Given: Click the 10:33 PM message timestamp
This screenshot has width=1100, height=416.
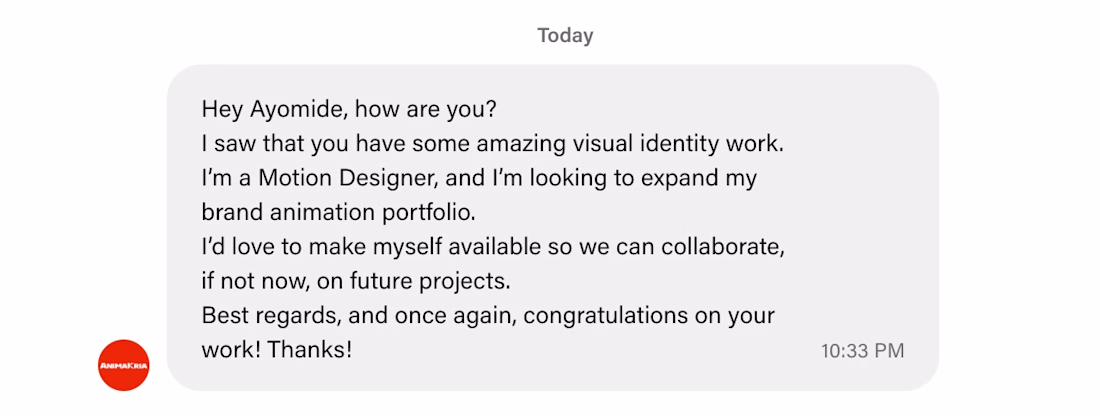Looking at the screenshot, I should point(862,351).
